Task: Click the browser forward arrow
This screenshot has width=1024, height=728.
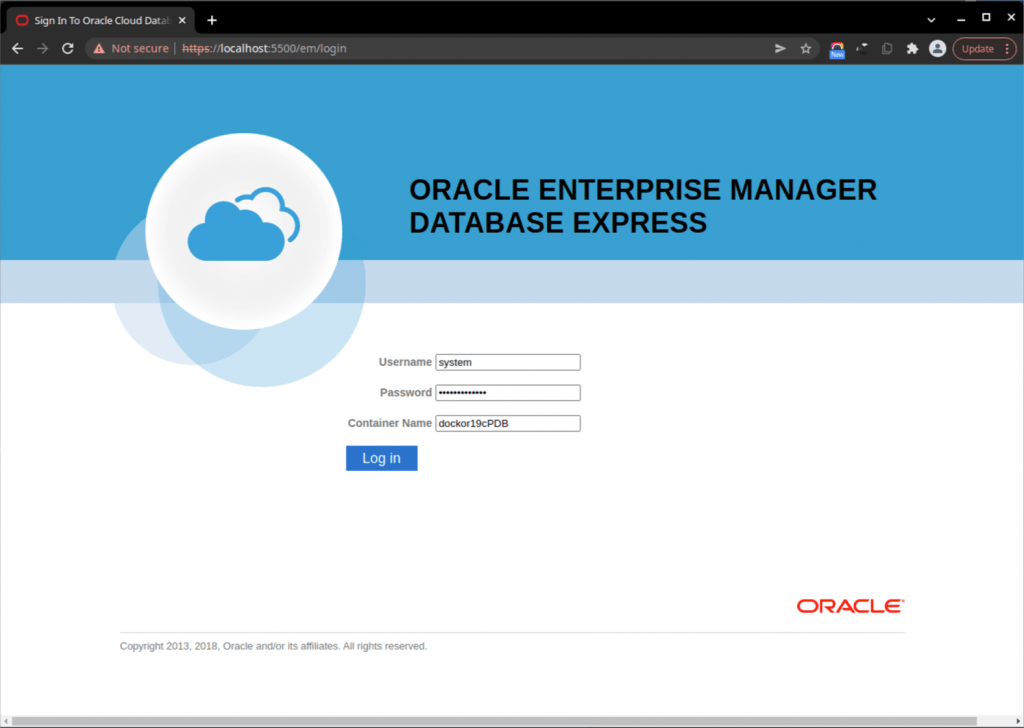Action: [x=42, y=48]
